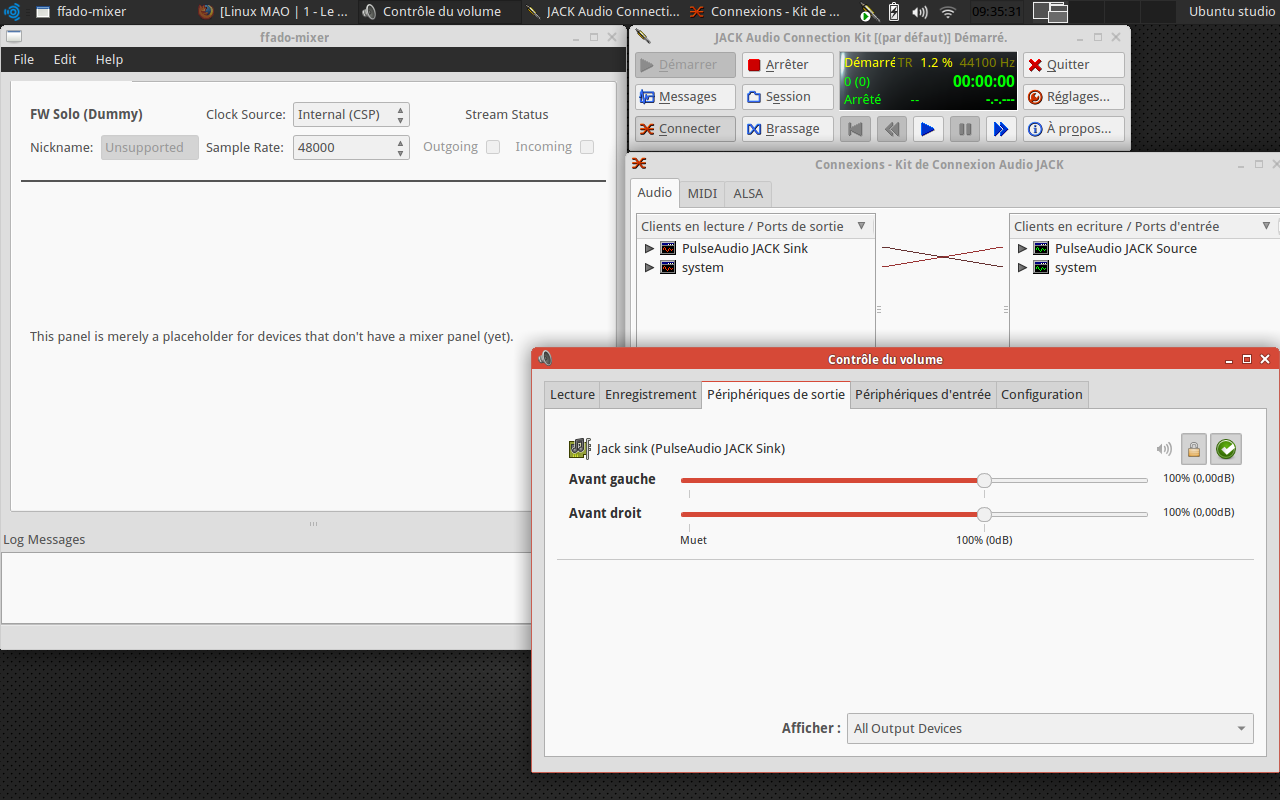The height and width of the screenshot is (800, 1280).
Task: Open the Configuration tab in volume control
Action: click(1042, 395)
